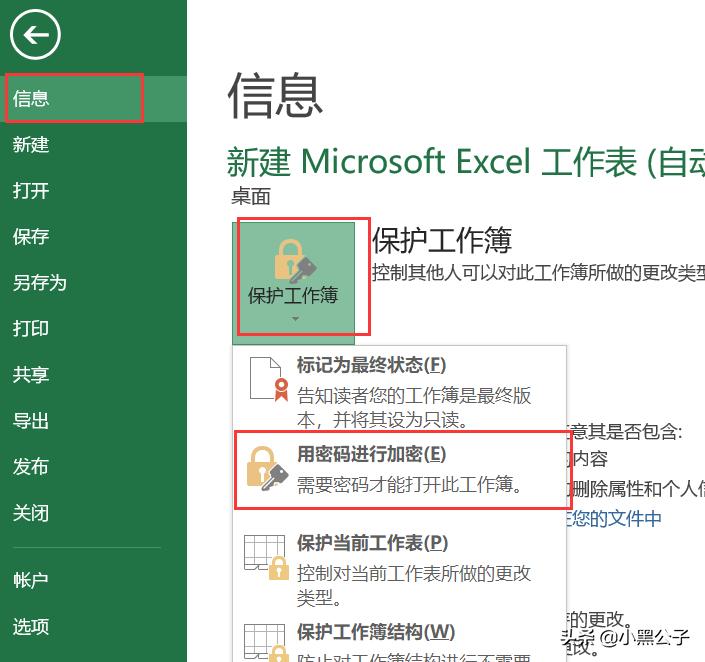Viewport: 705px width, 662px height.
Task: Select 保护当前工作表(P) option
Action: pos(399,569)
